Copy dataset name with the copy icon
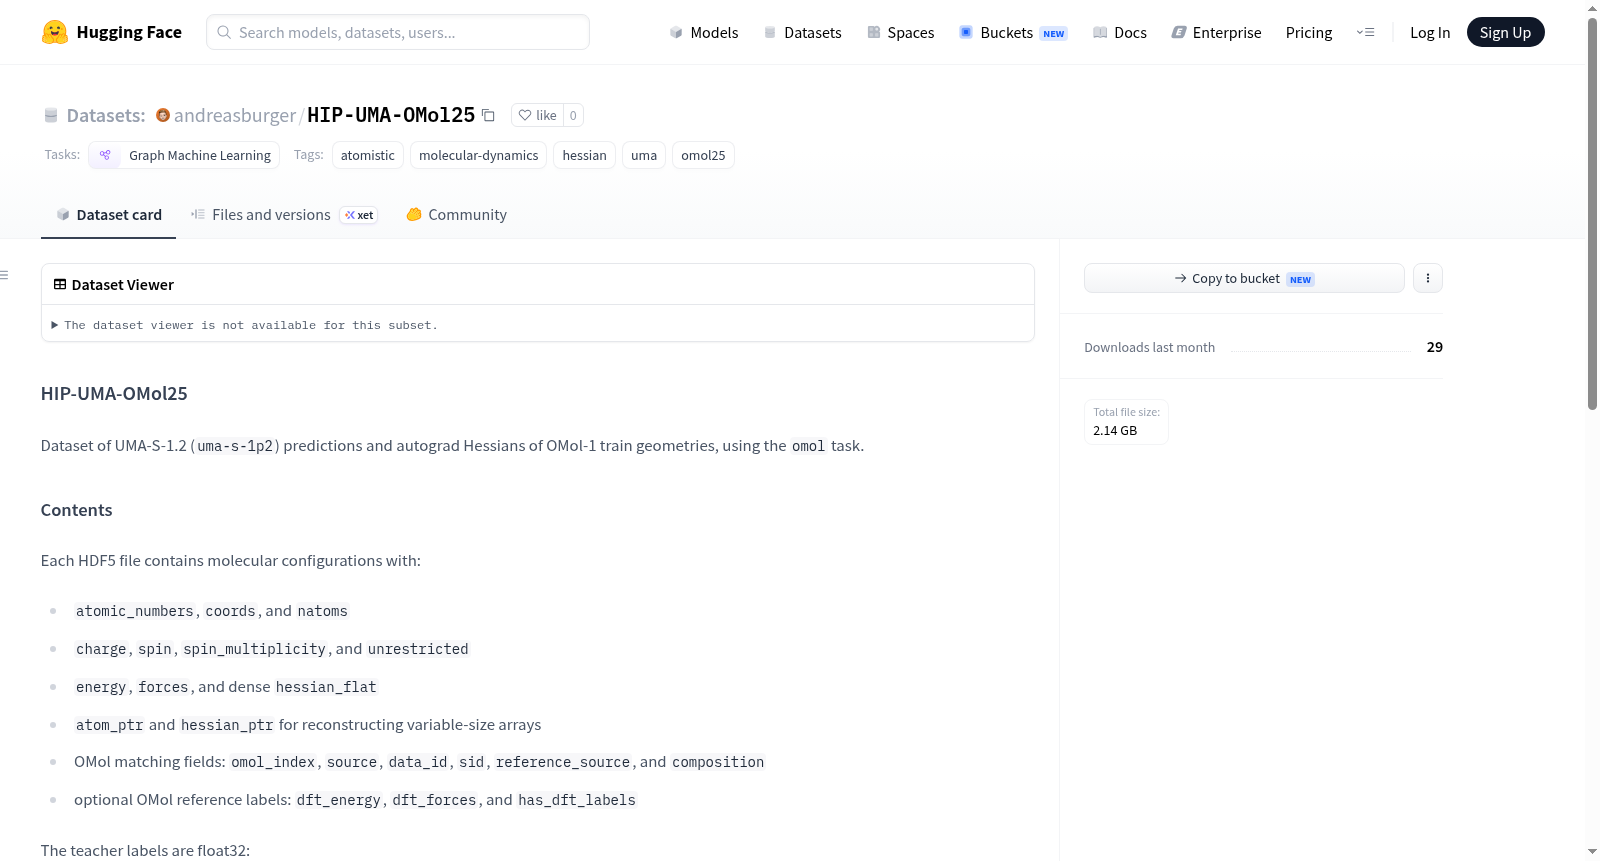1600x861 pixels. (488, 115)
